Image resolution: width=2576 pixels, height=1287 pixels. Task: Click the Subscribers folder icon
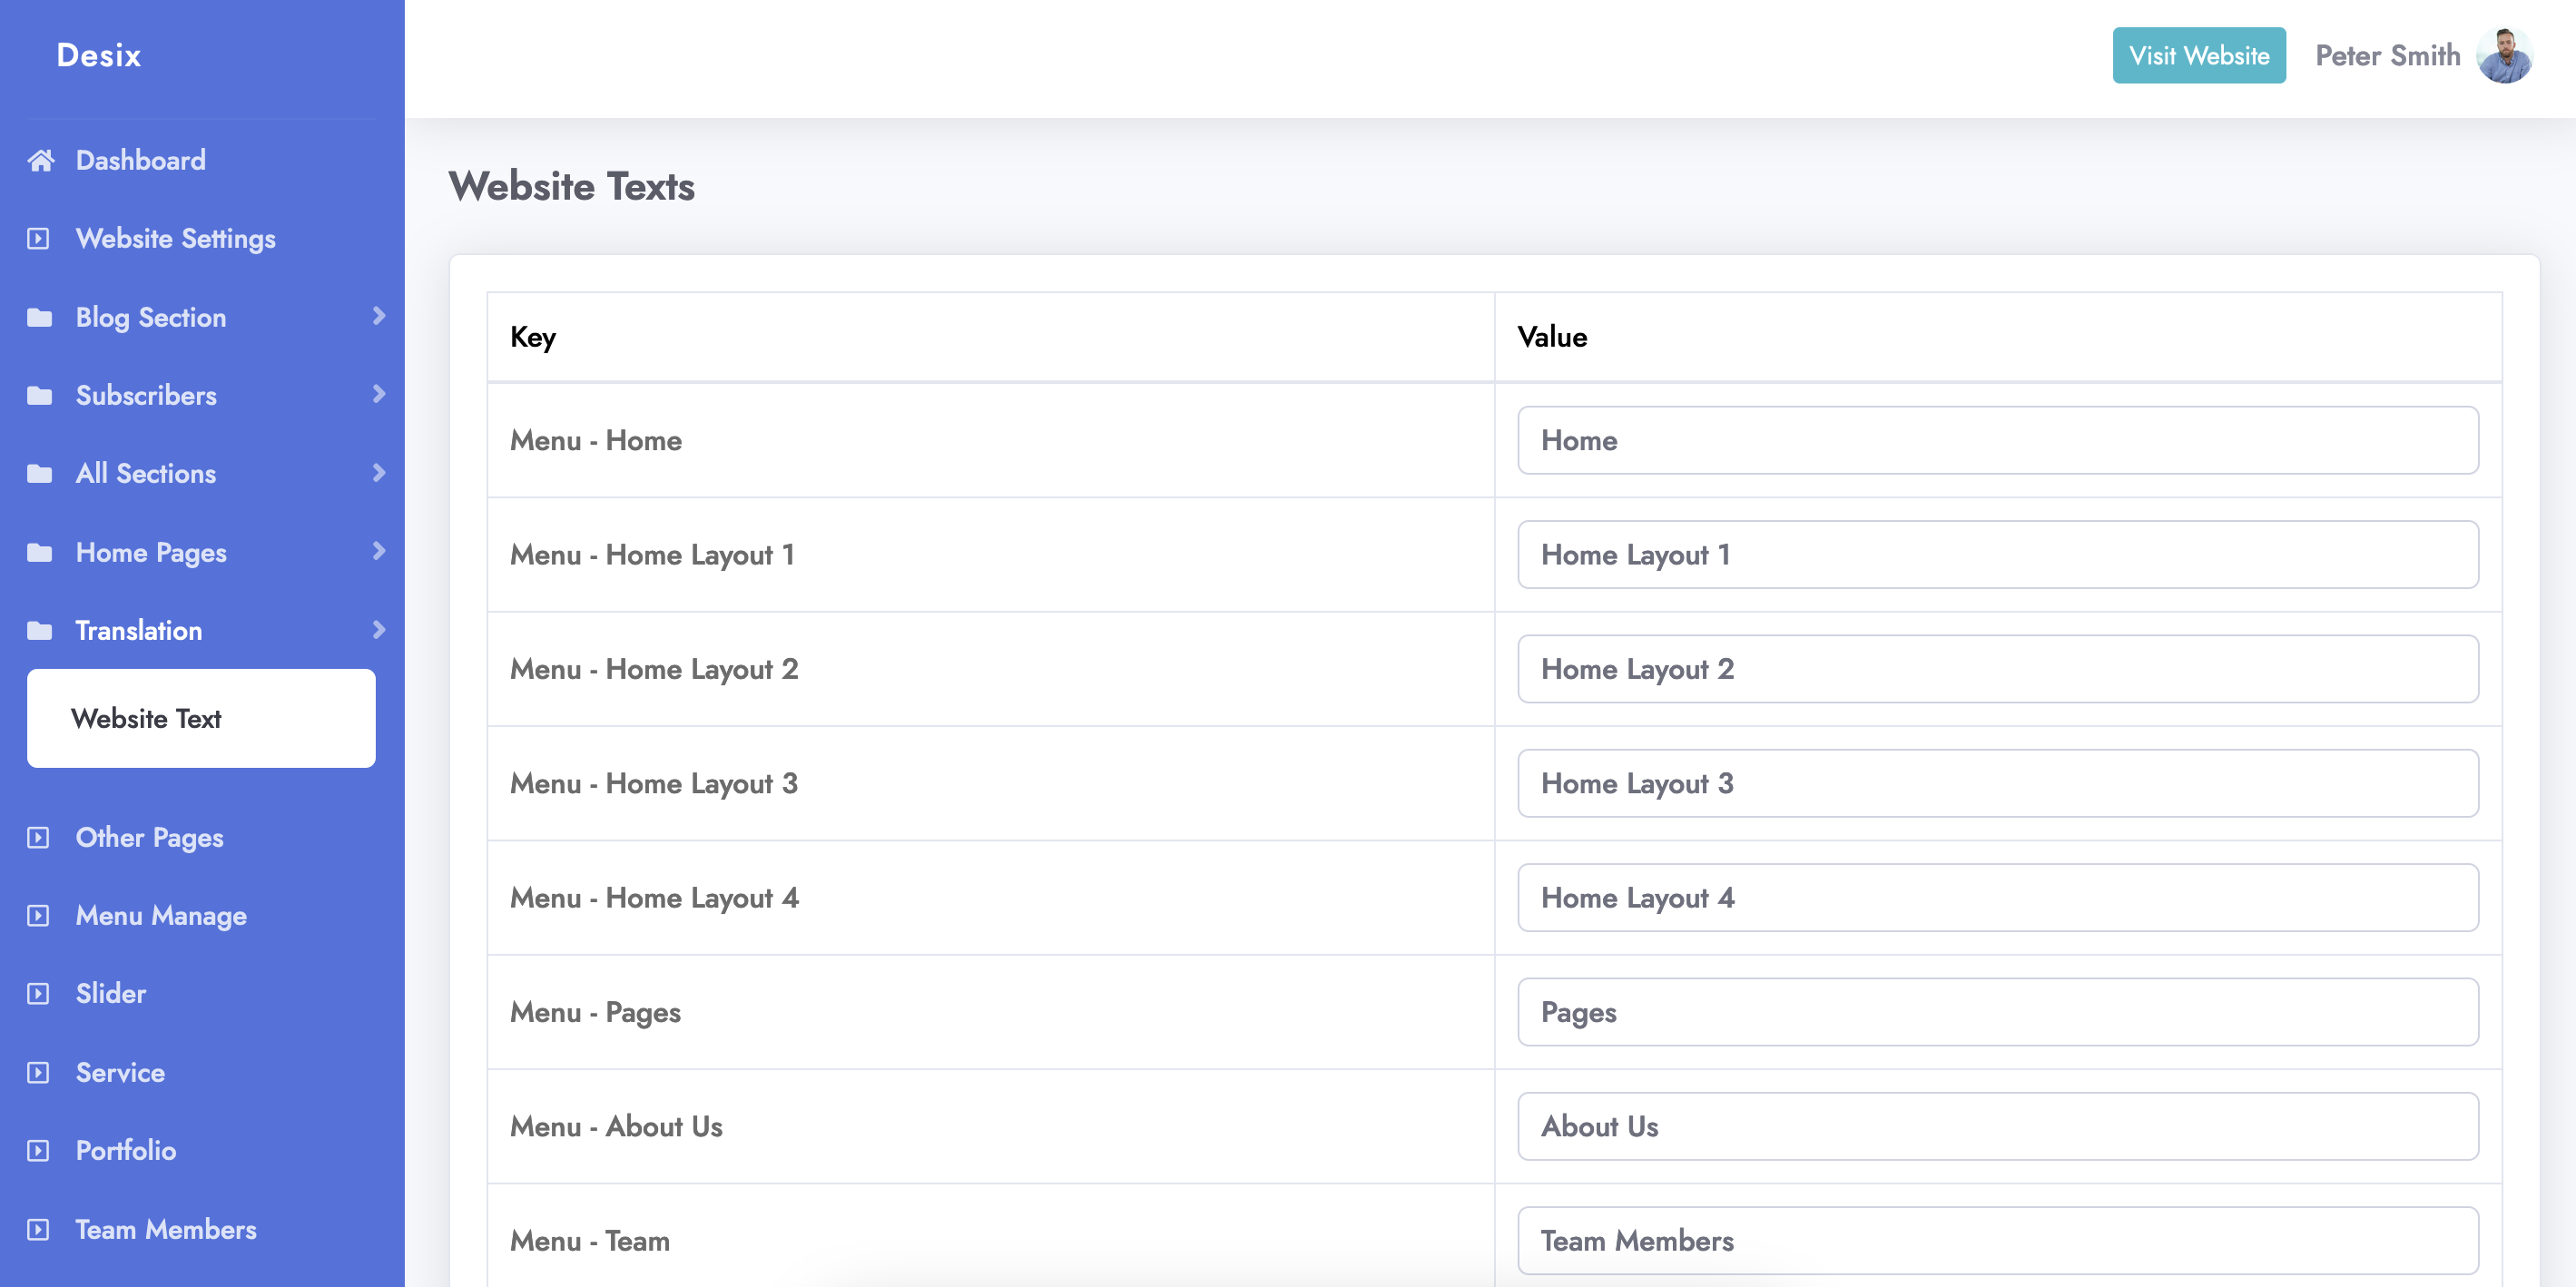click(40, 395)
